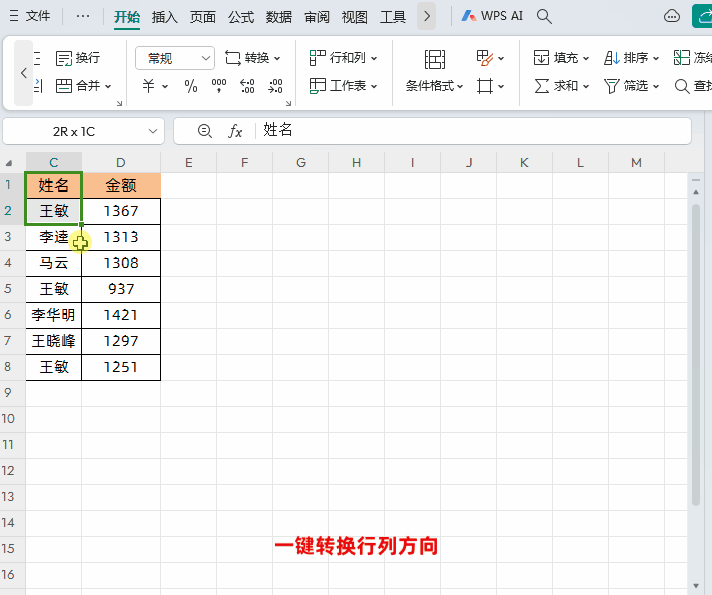Click cell containing 李华明
Image resolution: width=712 pixels, height=595 pixels.
click(x=54, y=315)
